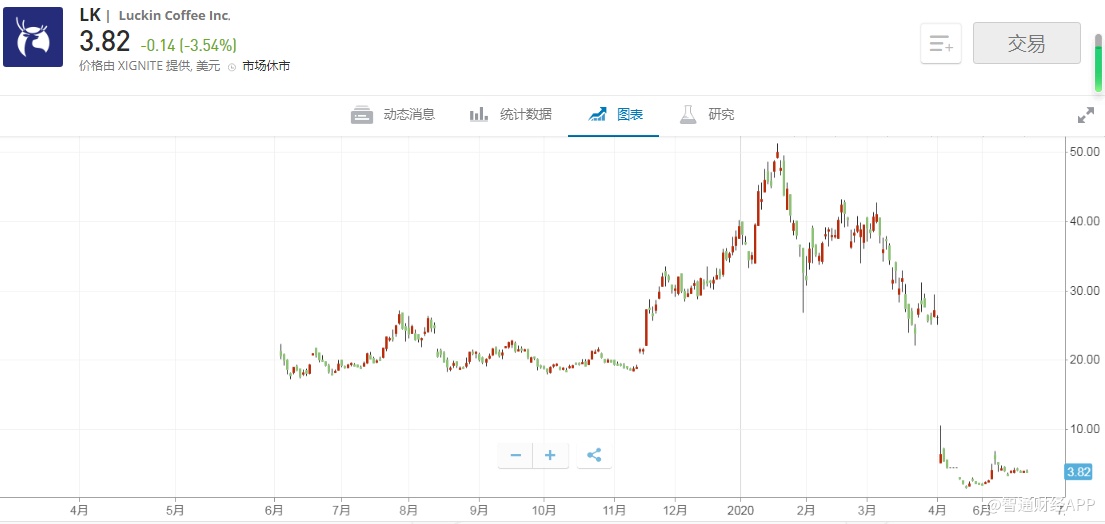This screenshot has height=524, width=1105.
Task: Click the clock icon beside 市场休市
Action: 232,67
